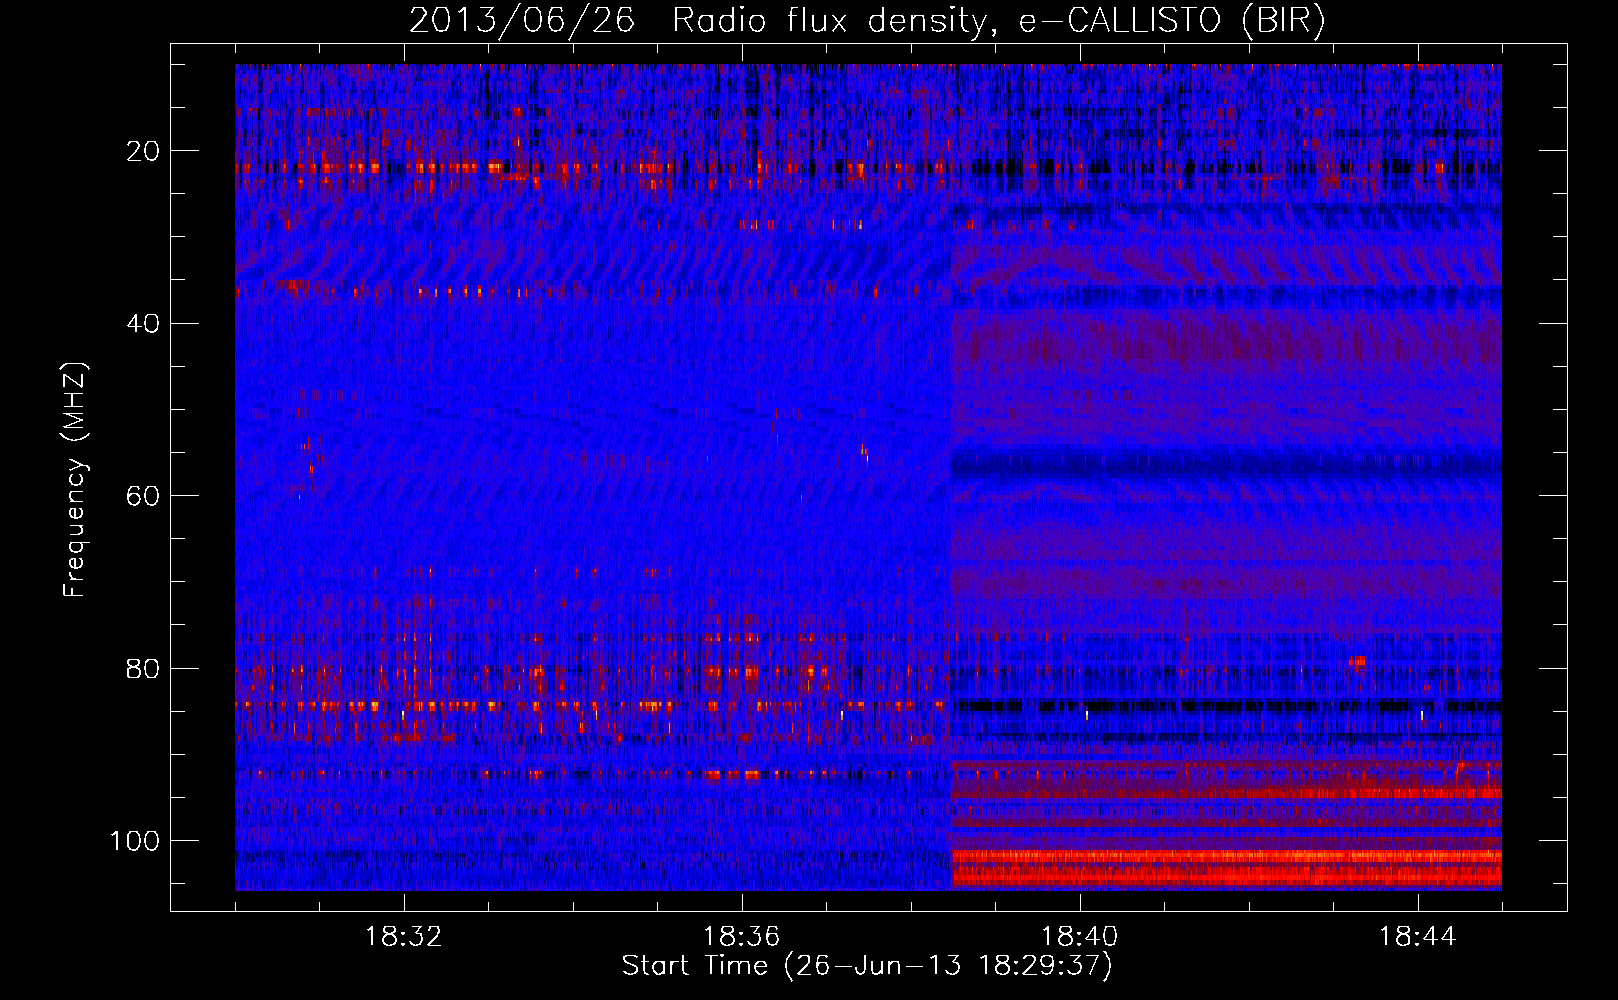Click the '40' frequency tick label

(145, 324)
